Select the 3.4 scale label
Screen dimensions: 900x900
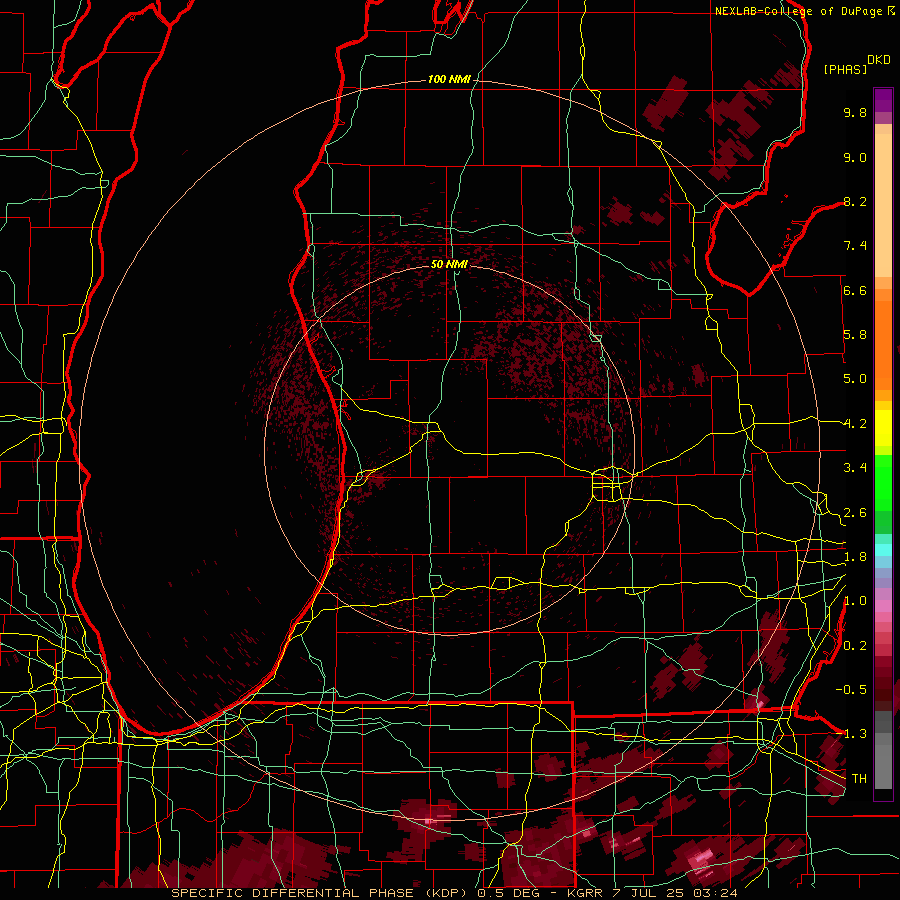pos(855,468)
